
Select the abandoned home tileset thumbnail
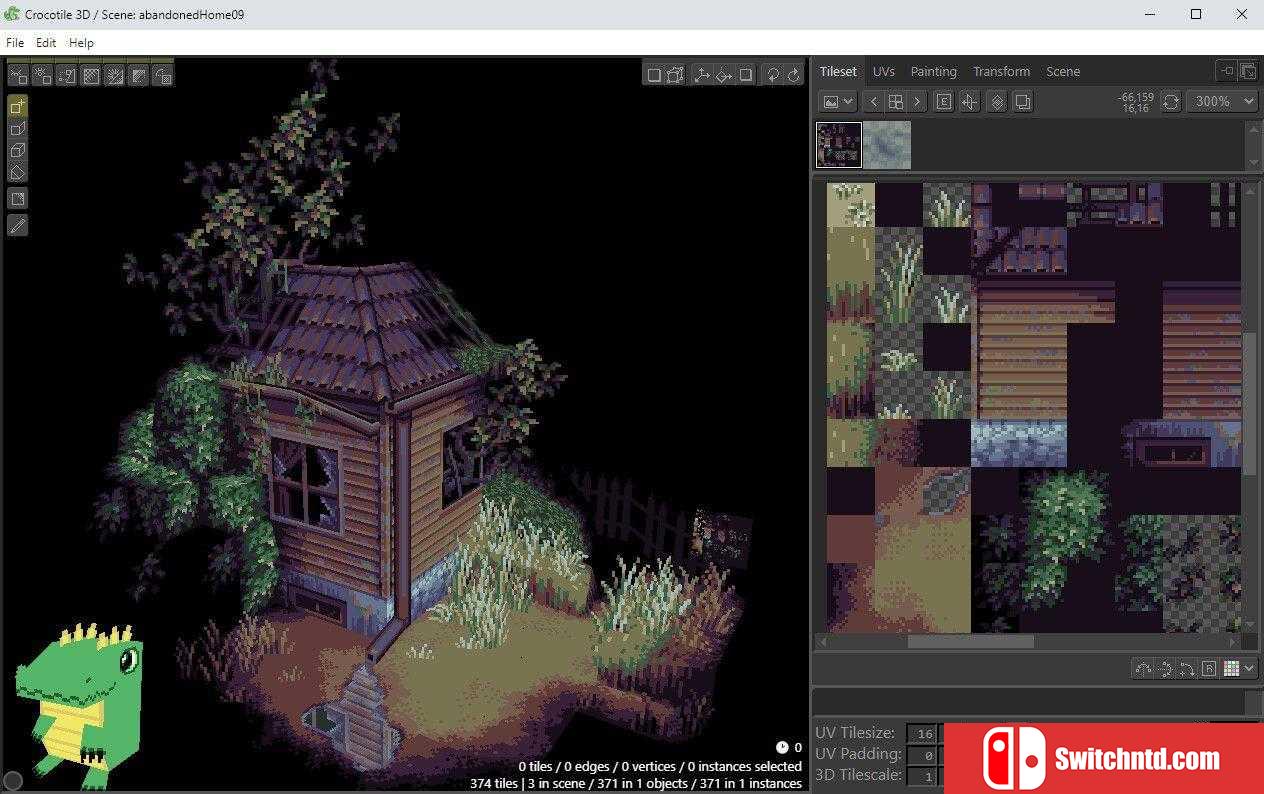(839, 145)
